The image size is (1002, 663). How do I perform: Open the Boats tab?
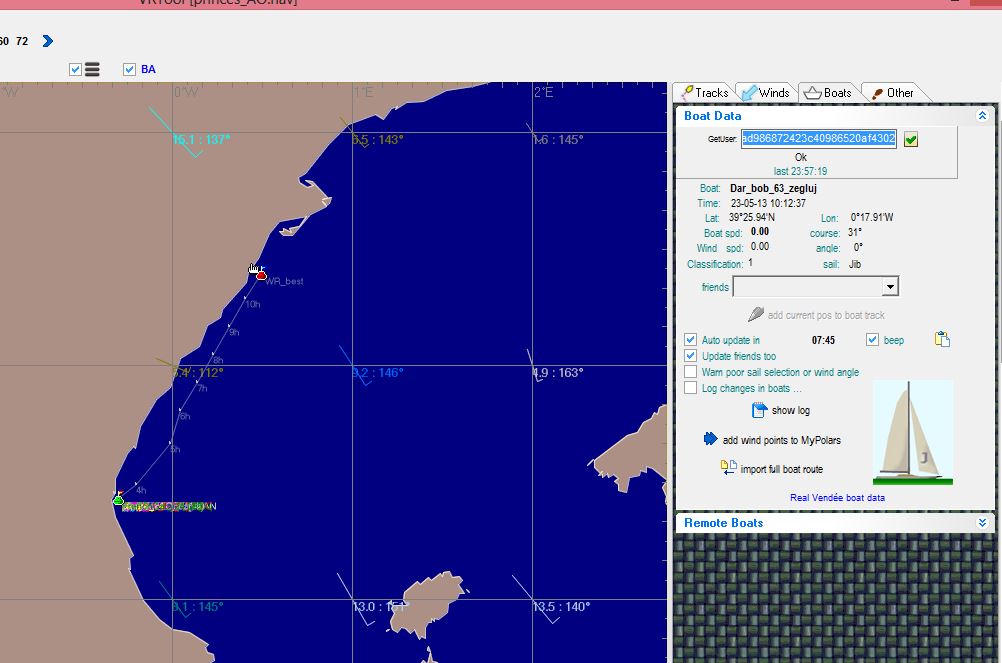828,93
